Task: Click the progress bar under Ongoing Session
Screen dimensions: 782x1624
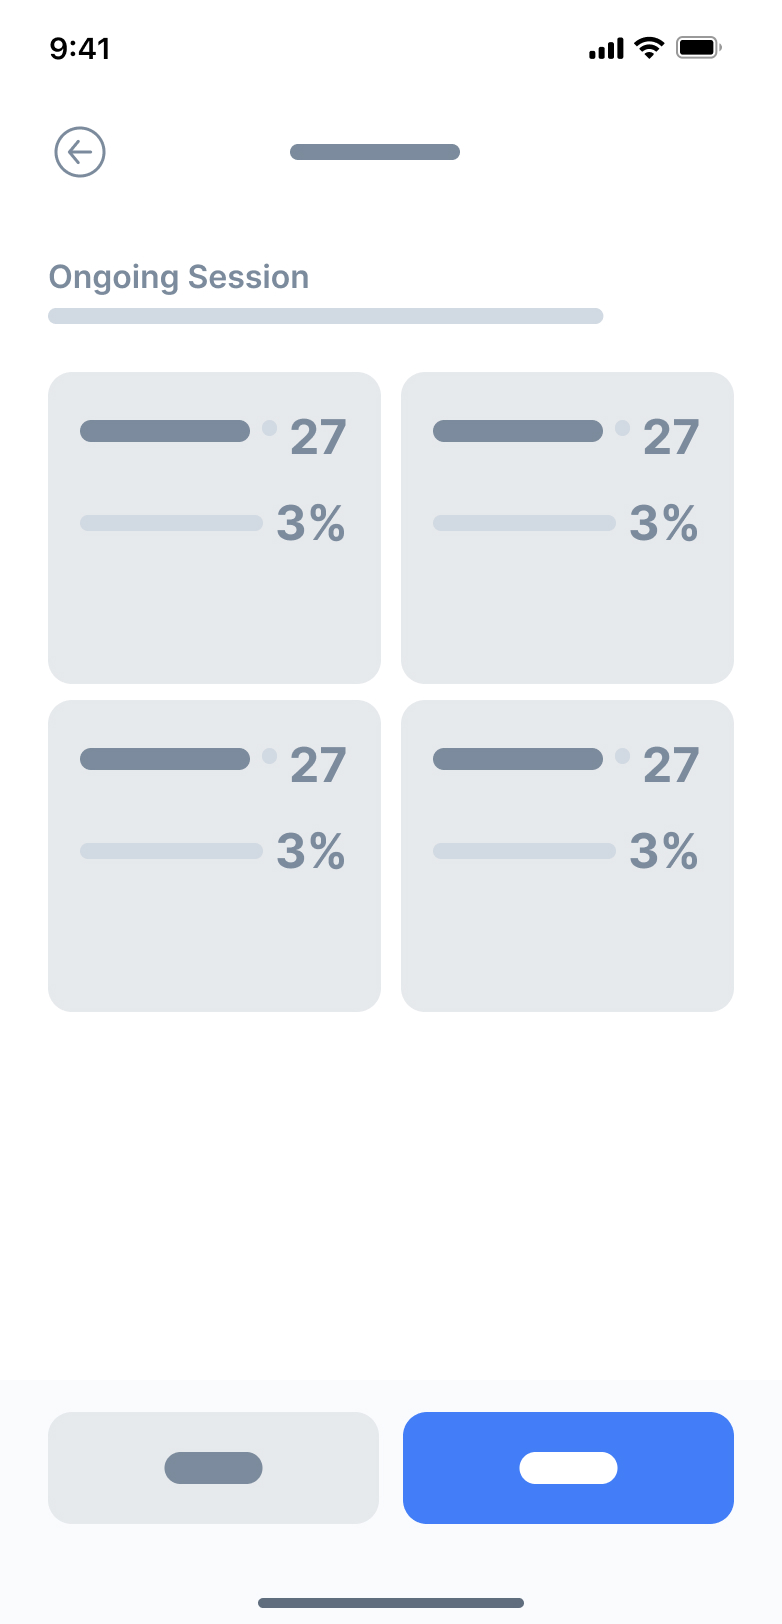Action: [x=325, y=316]
